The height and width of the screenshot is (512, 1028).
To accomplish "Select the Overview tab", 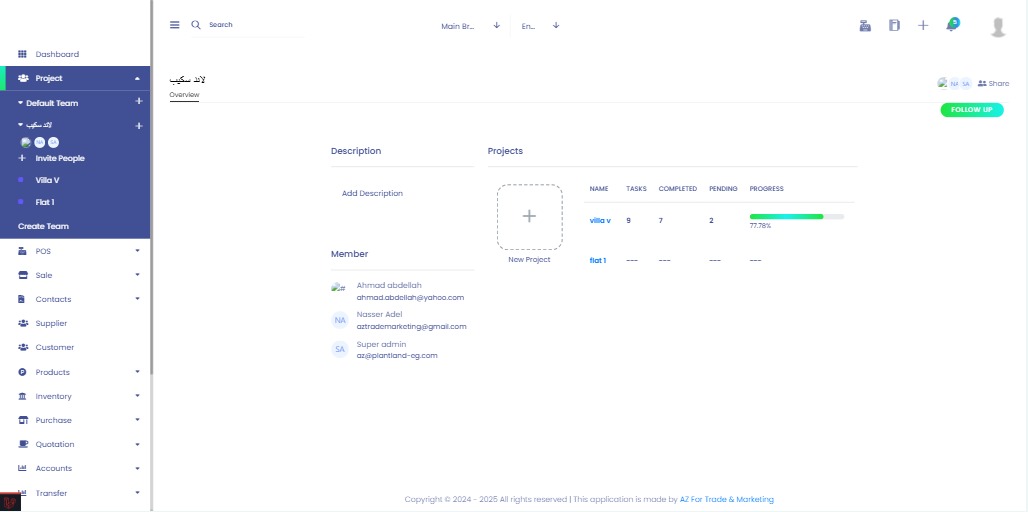I will [x=184, y=95].
